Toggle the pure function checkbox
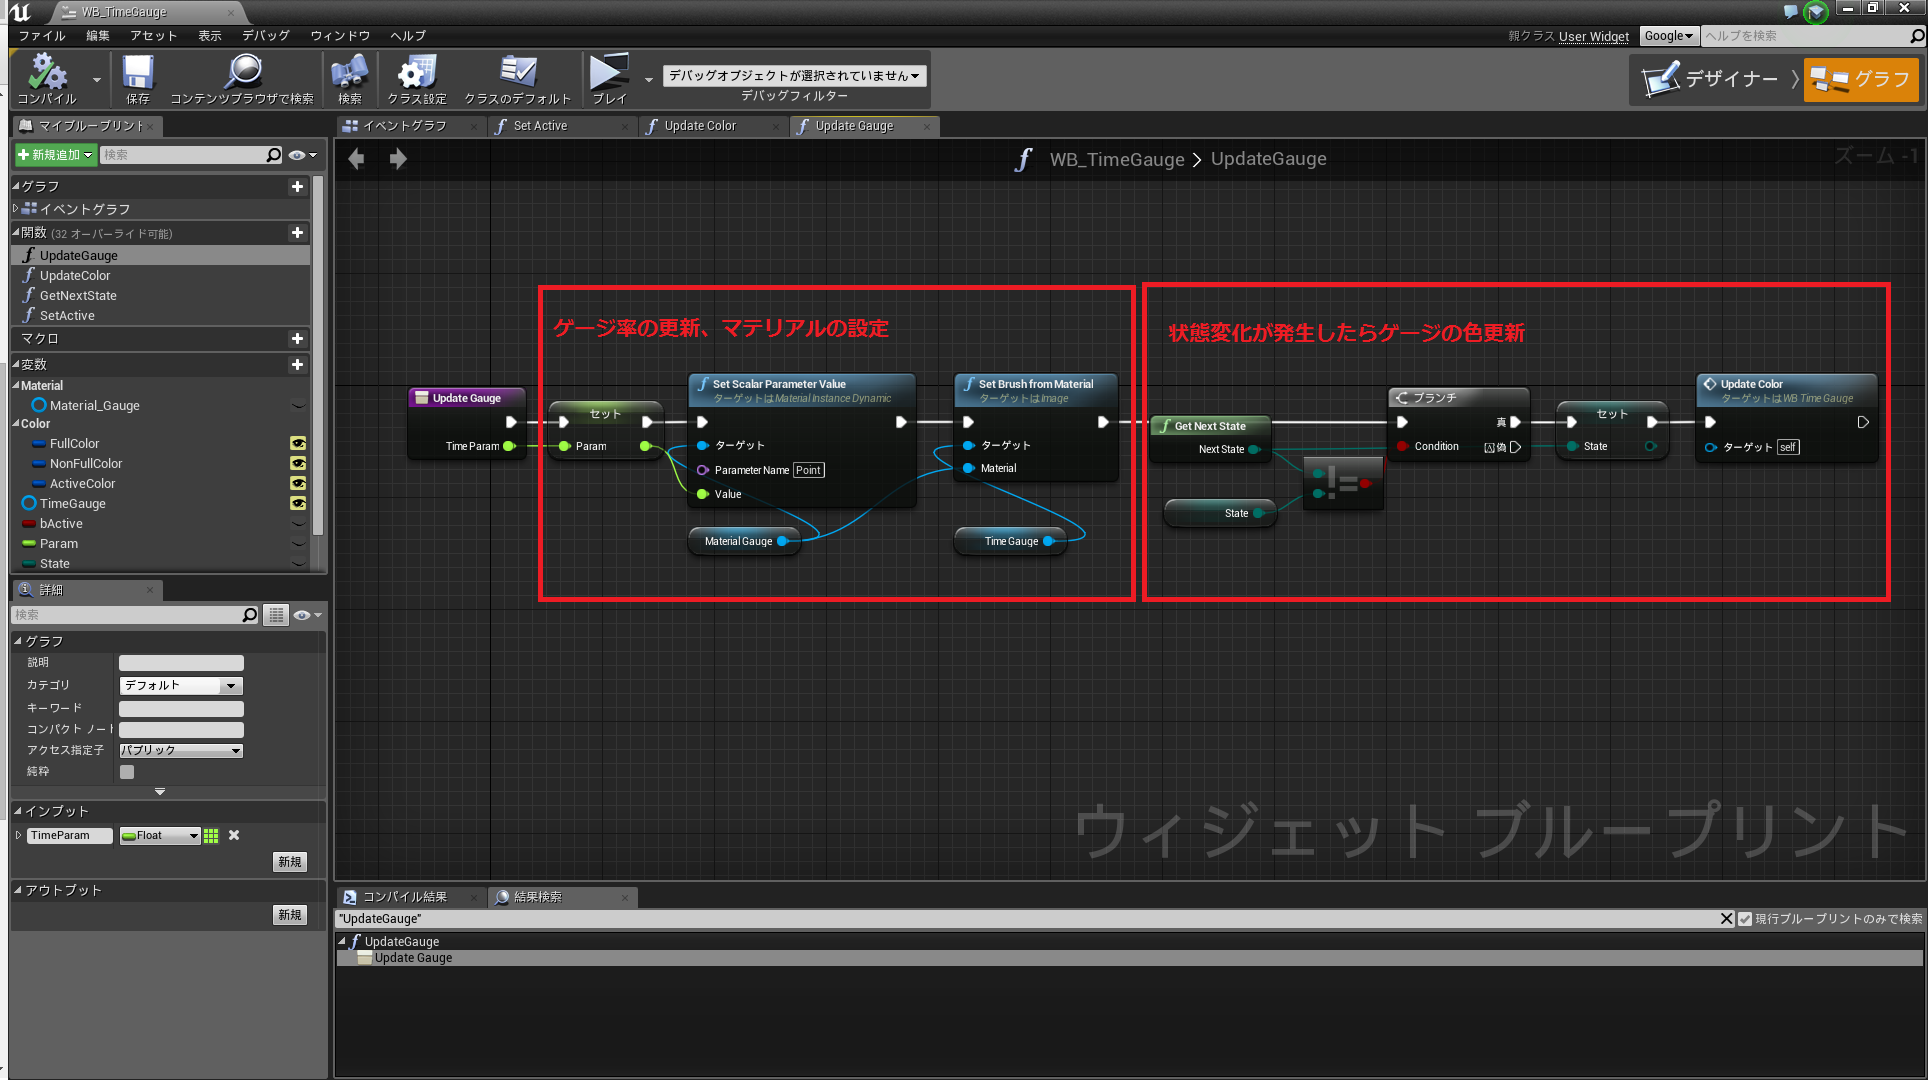This screenshot has width=1928, height=1080. (x=127, y=772)
